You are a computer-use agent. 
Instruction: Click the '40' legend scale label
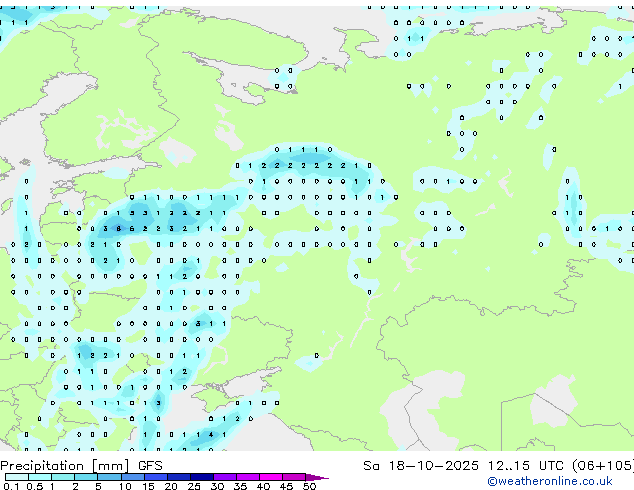click(x=263, y=486)
